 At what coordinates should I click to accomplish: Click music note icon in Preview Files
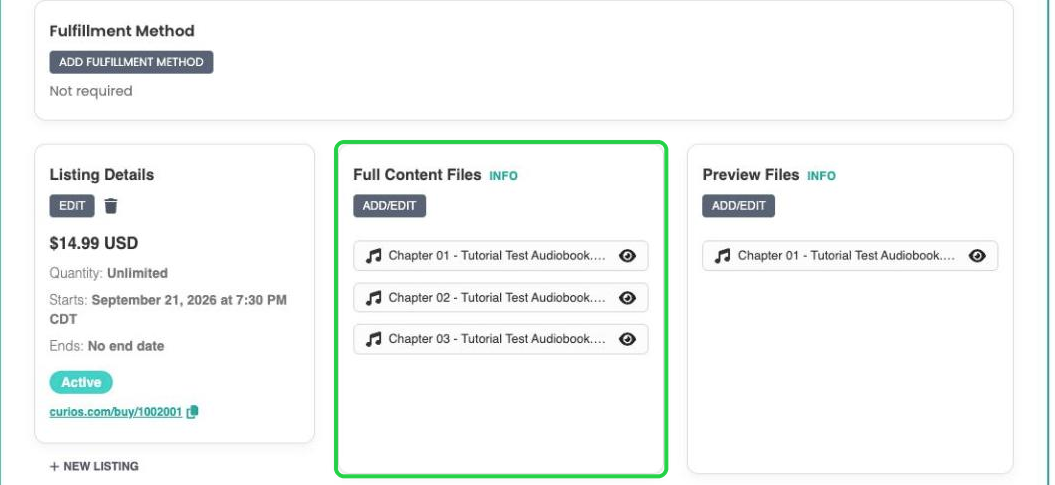(723, 256)
